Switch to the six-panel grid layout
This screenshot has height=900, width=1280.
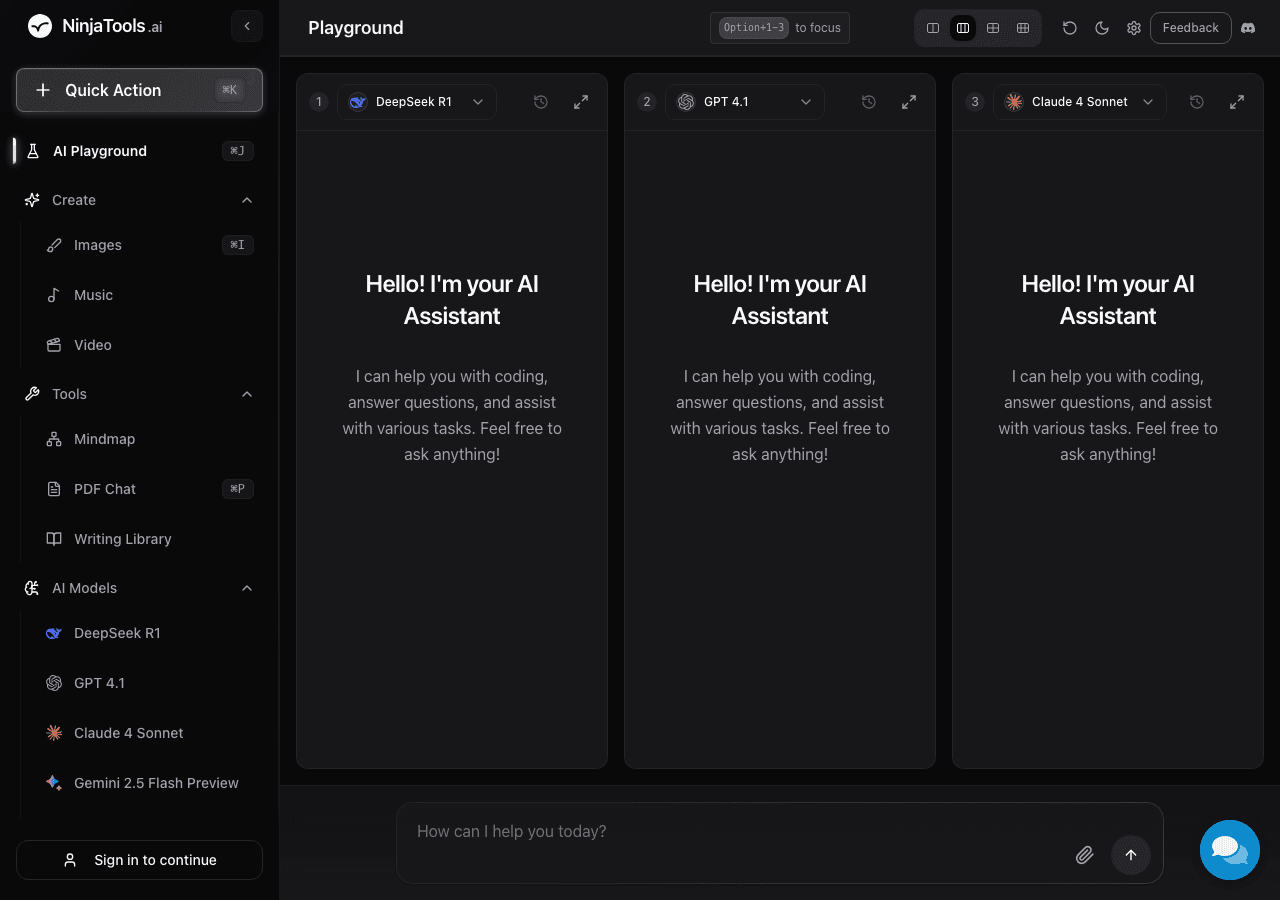click(x=1023, y=28)
